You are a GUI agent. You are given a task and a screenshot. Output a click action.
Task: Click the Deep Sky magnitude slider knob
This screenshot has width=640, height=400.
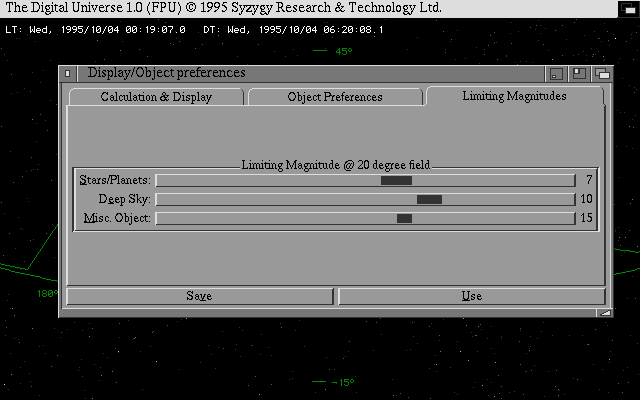(429, 200)
